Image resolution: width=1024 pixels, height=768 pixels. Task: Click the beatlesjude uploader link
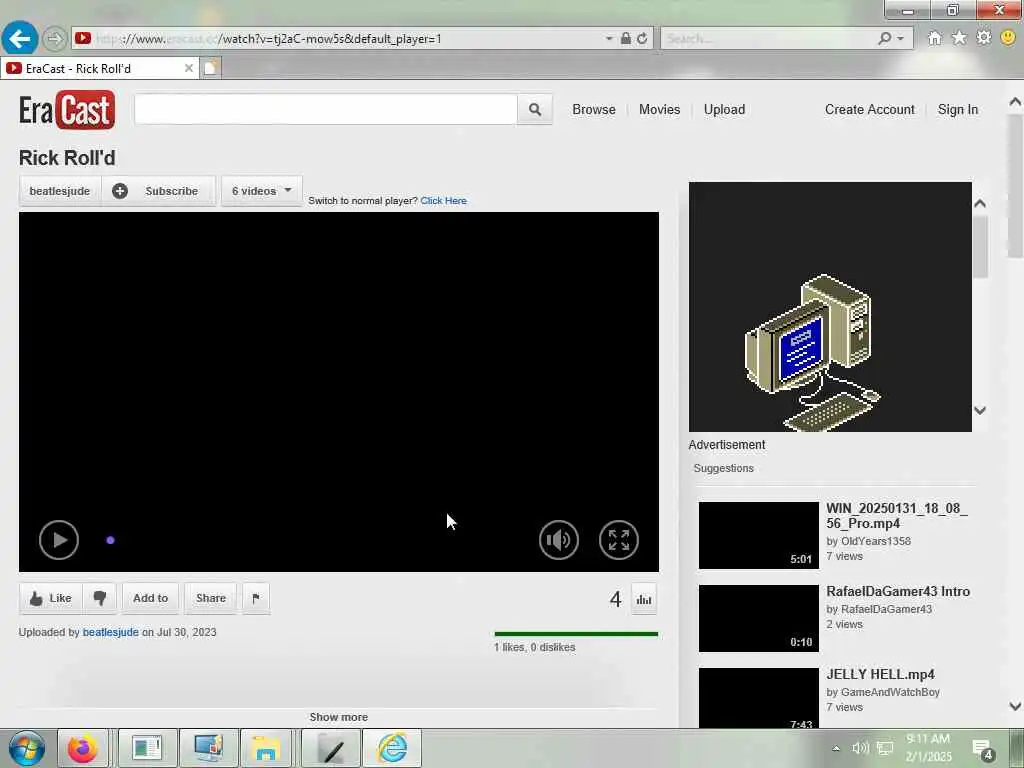click(x=110, y=632)
